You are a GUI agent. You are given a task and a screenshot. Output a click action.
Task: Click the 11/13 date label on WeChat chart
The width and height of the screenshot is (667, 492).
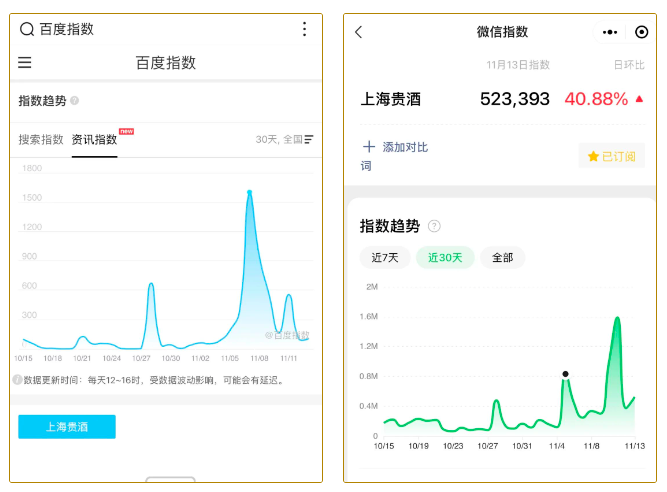[x=634, y=446]
